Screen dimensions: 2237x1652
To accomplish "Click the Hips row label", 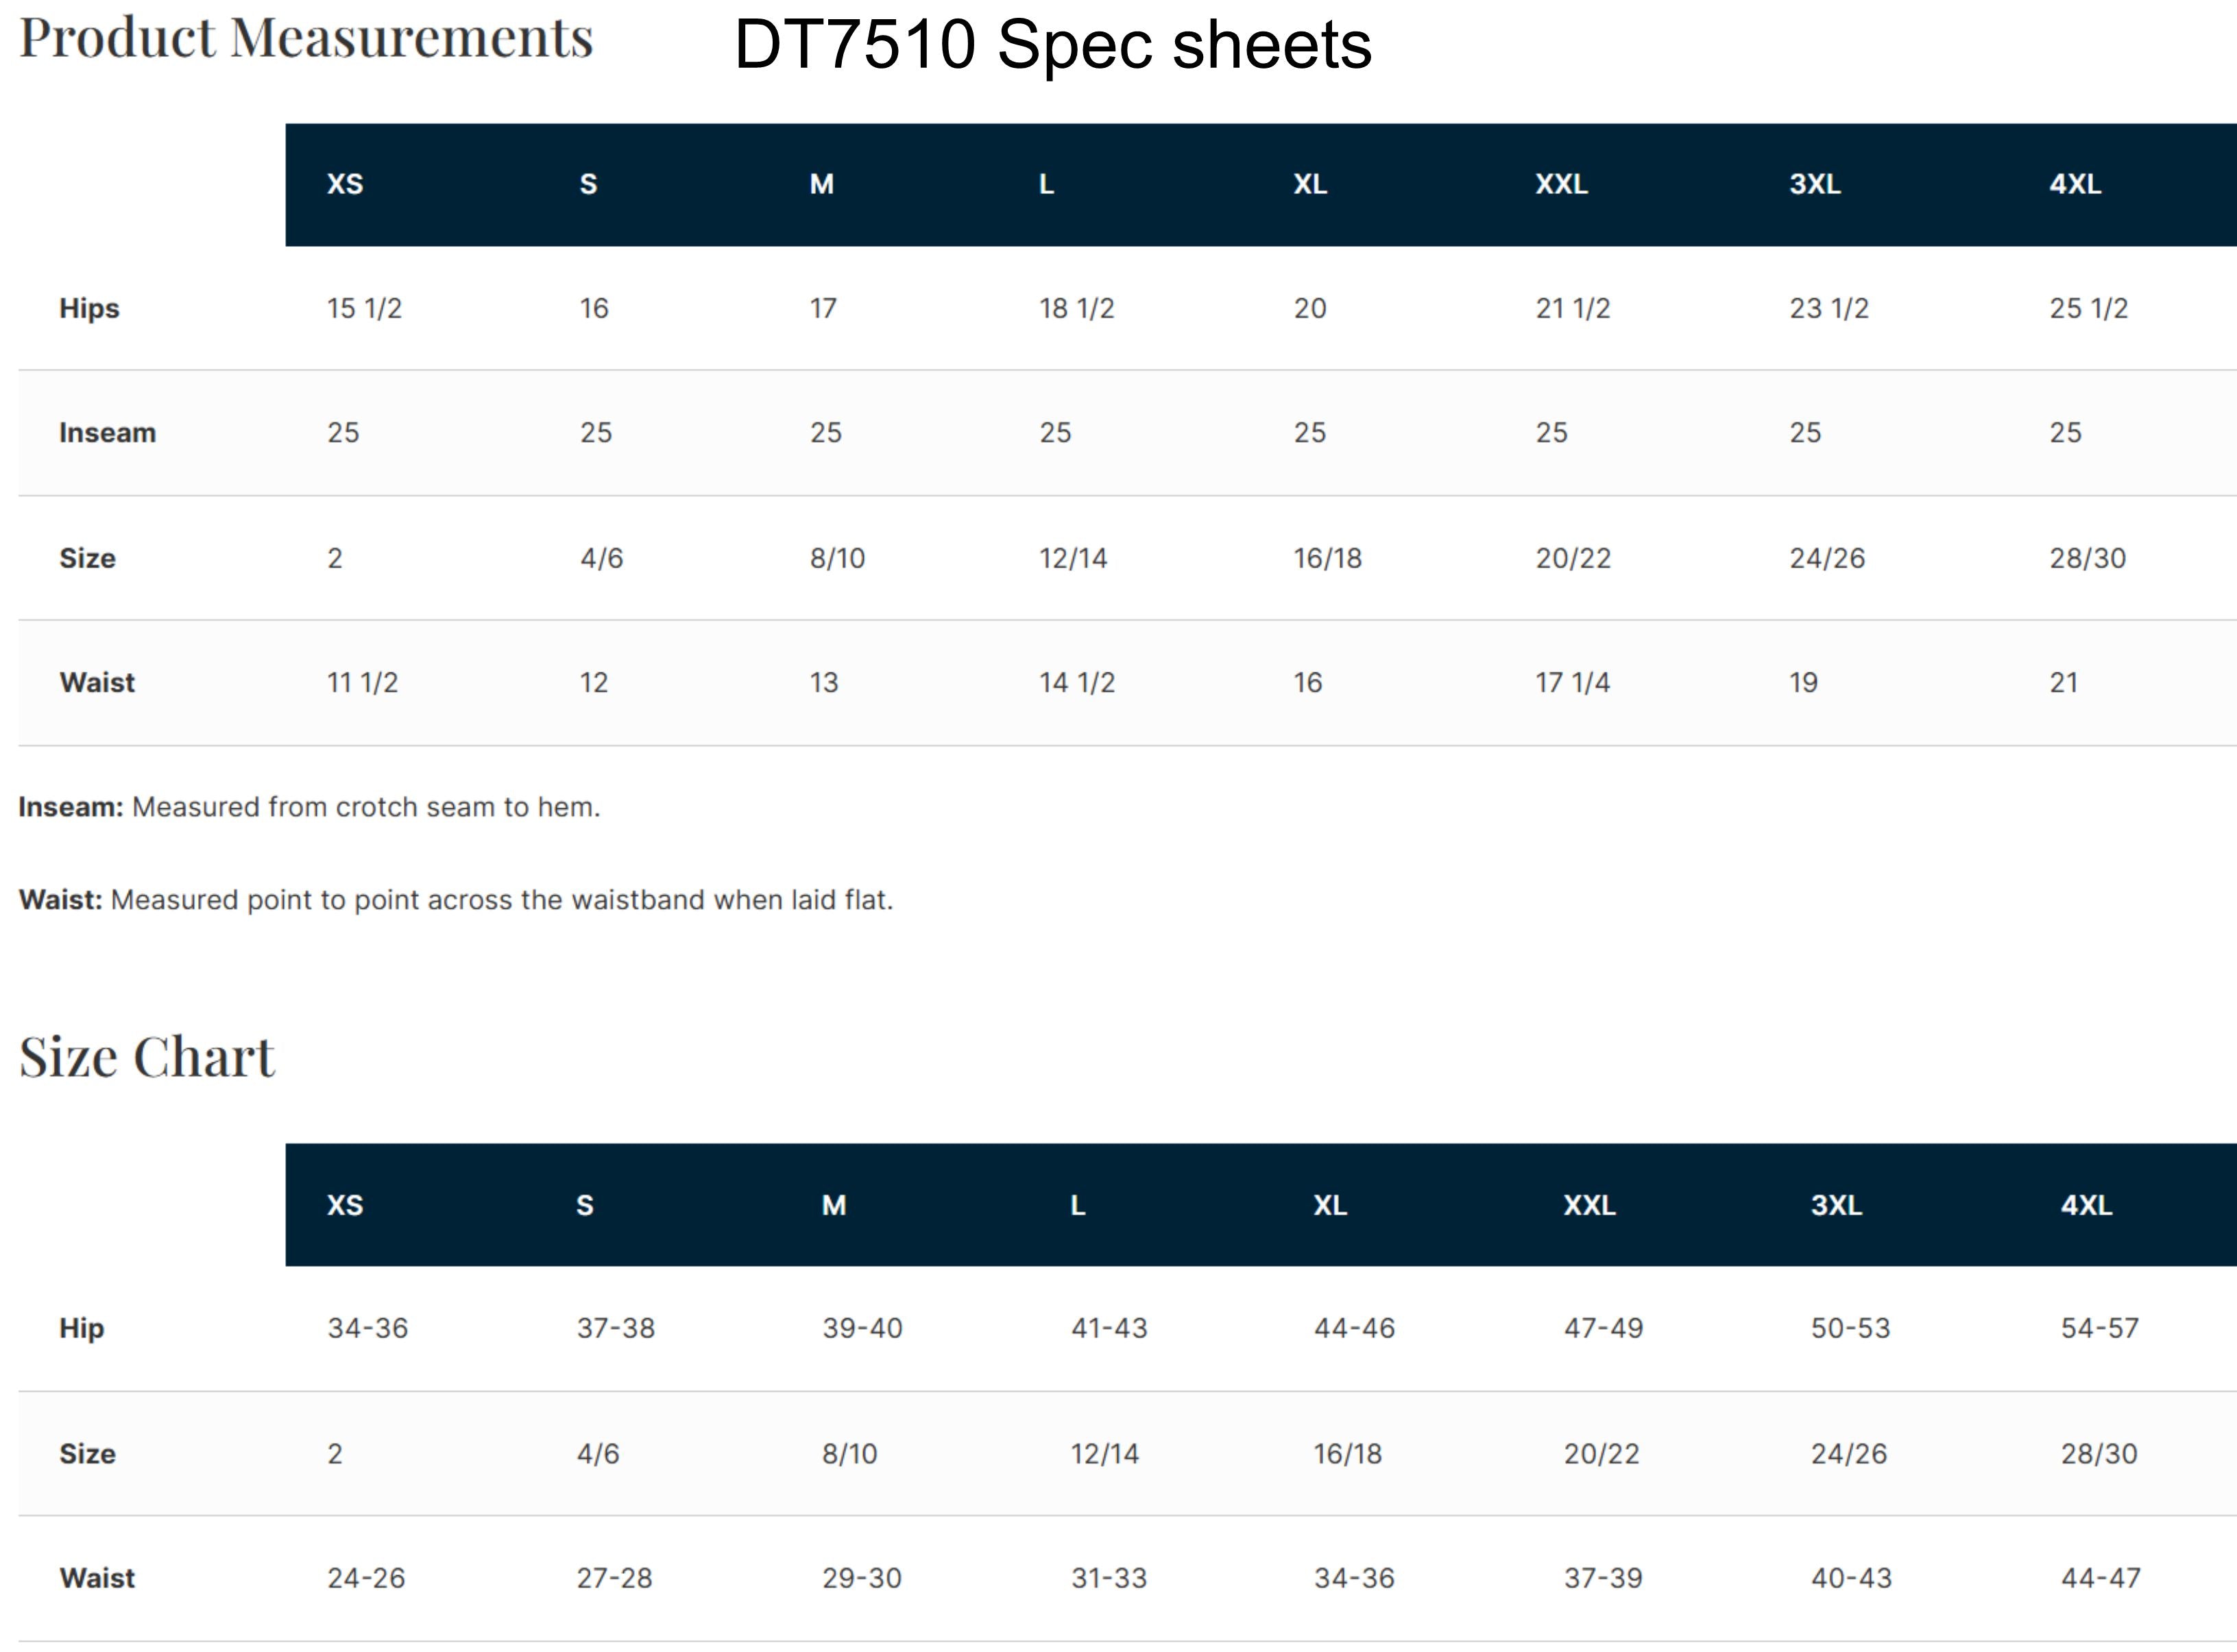I will point(89,308).
